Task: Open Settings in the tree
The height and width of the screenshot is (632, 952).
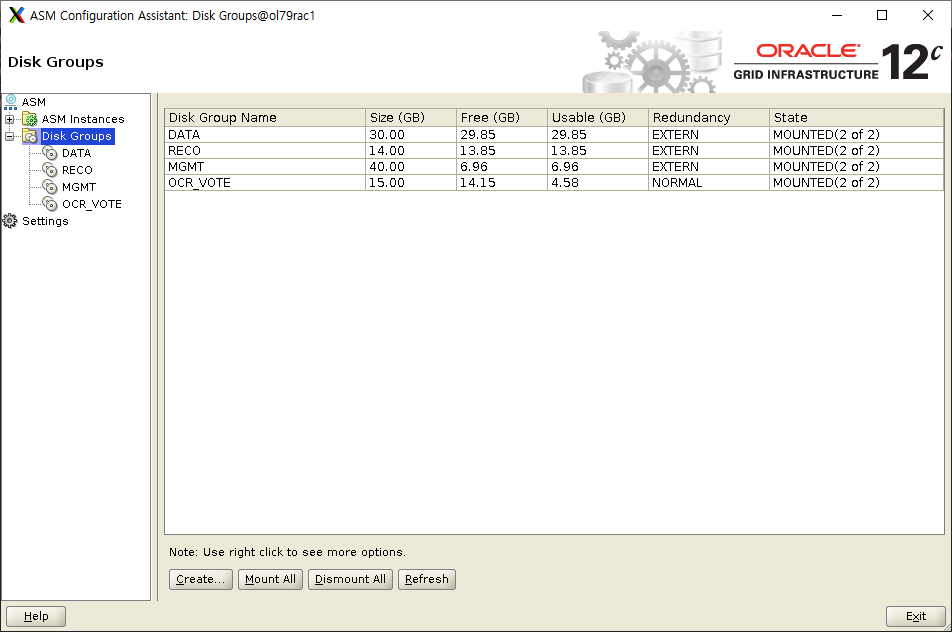Action: pos(46,221)
